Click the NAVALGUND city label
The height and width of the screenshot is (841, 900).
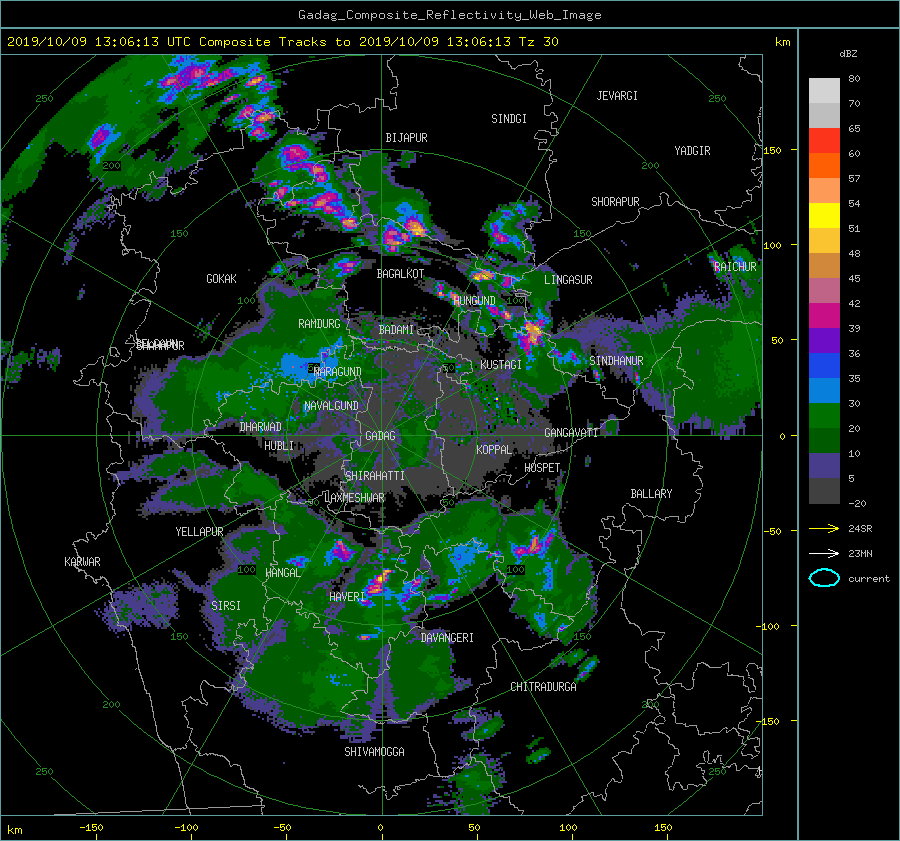click(x=331, y=406)
